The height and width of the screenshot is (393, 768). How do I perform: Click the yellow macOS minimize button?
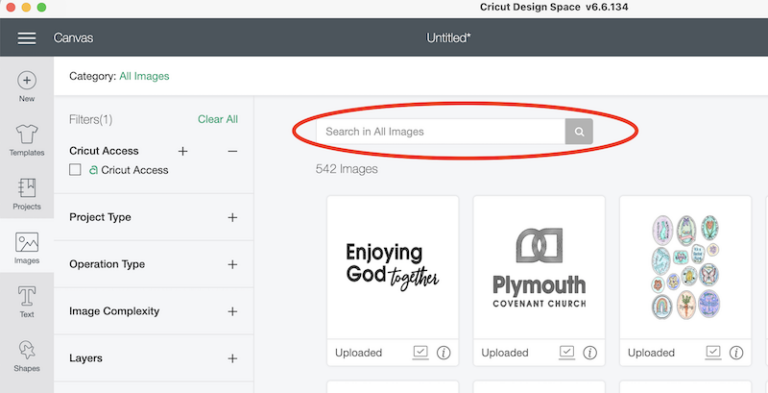point(26,7)
